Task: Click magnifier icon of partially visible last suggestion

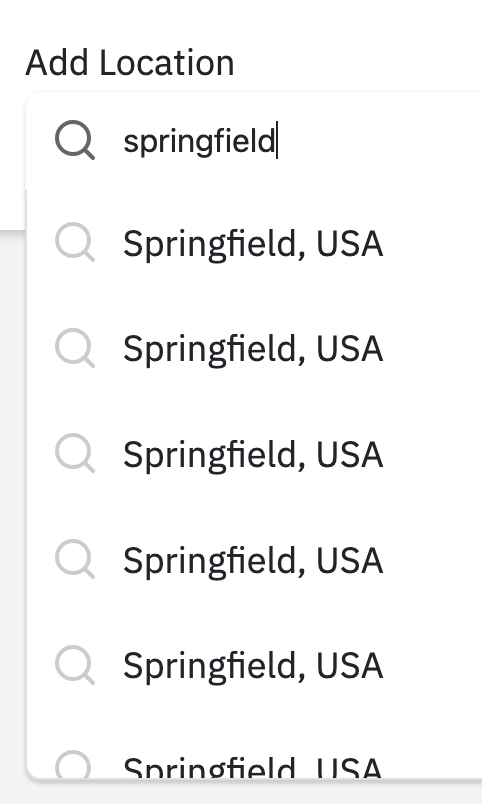Action: point(75,764)
